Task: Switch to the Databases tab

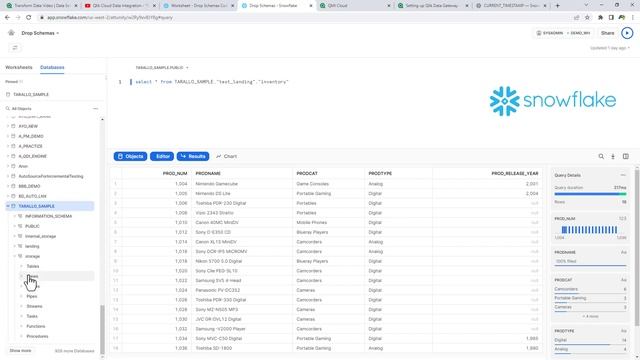Action: coord(52,67)
